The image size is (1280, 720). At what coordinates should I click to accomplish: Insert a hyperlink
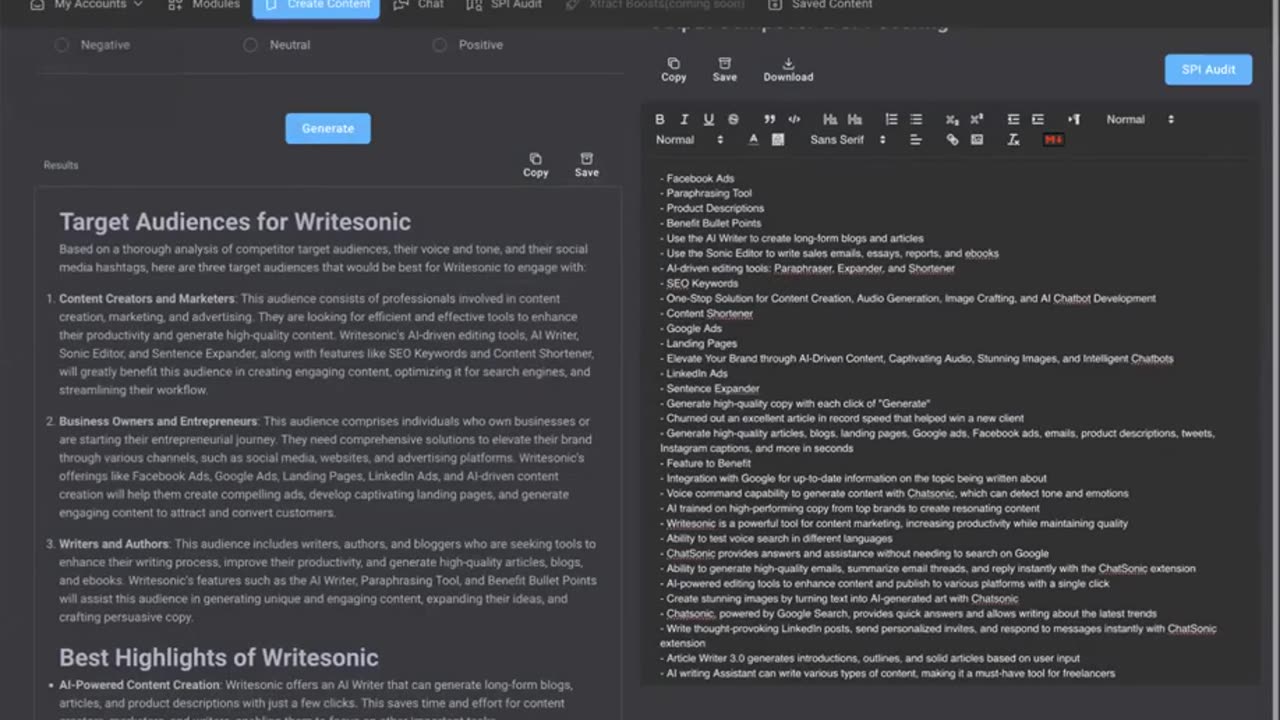coord(952,140)
